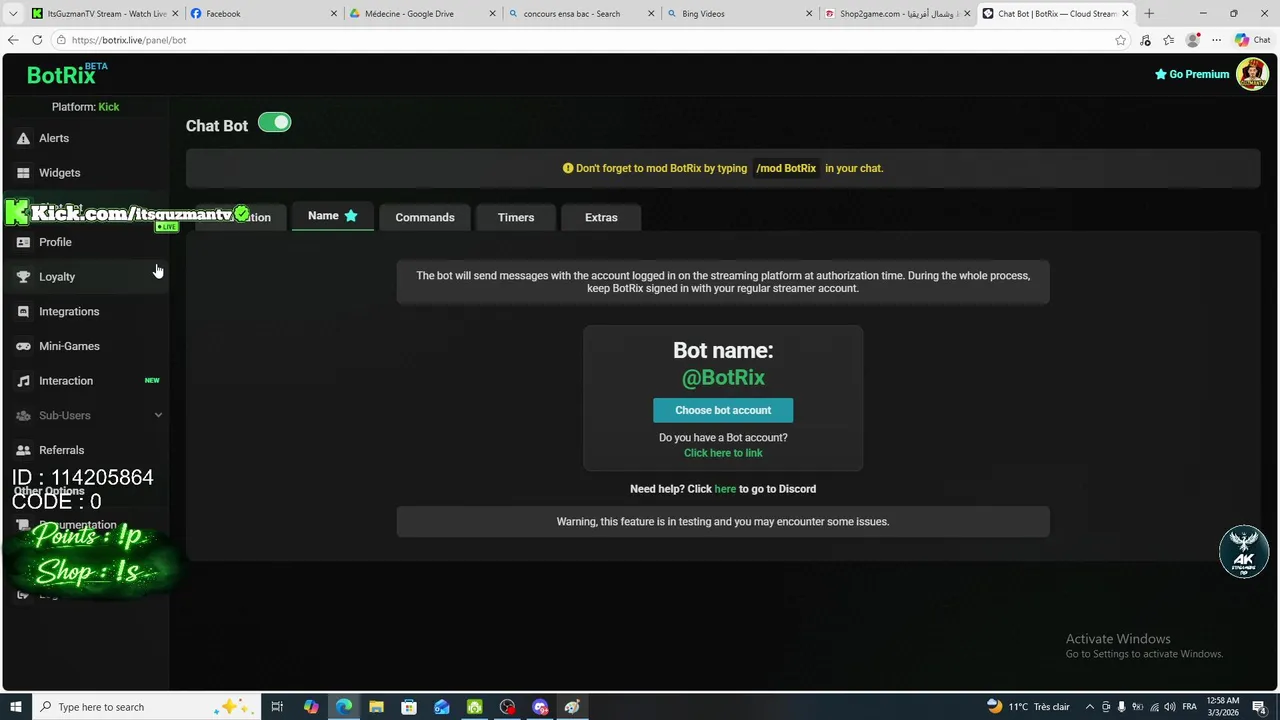Image resolution: width=1280 pixels, height=720 pixels.
Task: Open the Windows Start menu
Action: [15, 707]
